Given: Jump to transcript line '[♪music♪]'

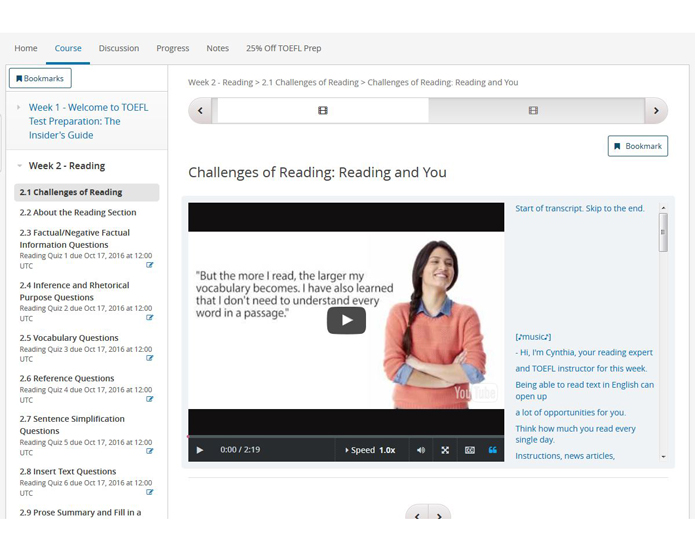Looking at the screenshot, I should tap(533, 337).
